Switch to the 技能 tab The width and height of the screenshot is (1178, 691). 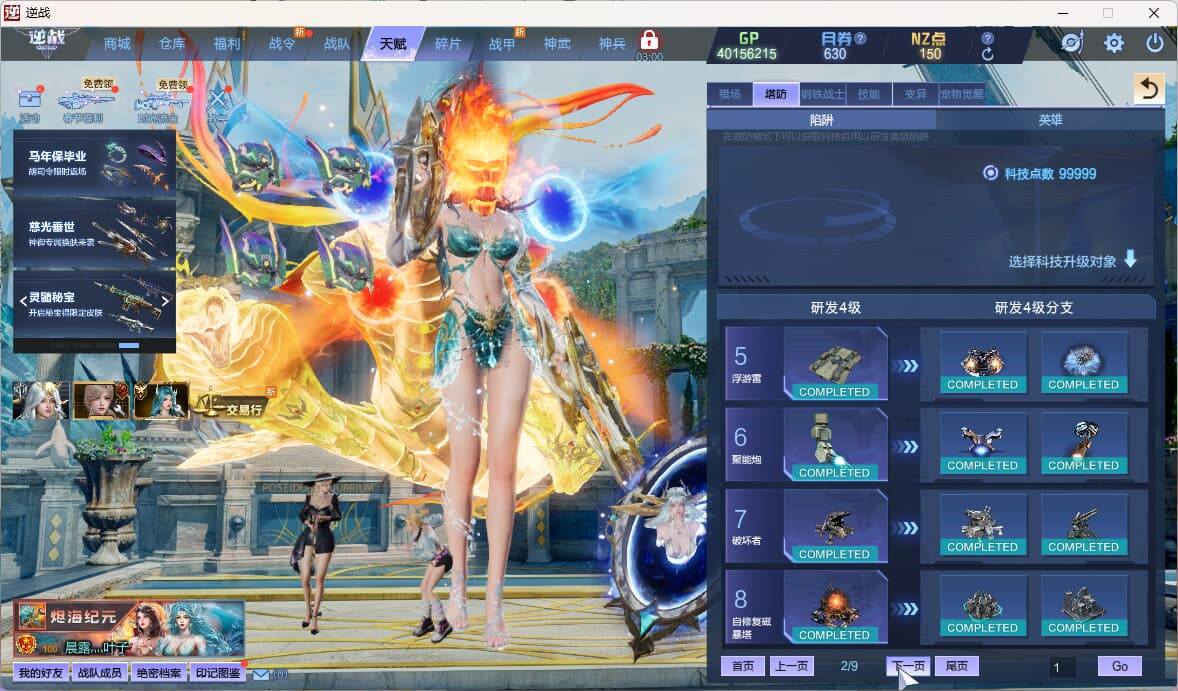868,94
